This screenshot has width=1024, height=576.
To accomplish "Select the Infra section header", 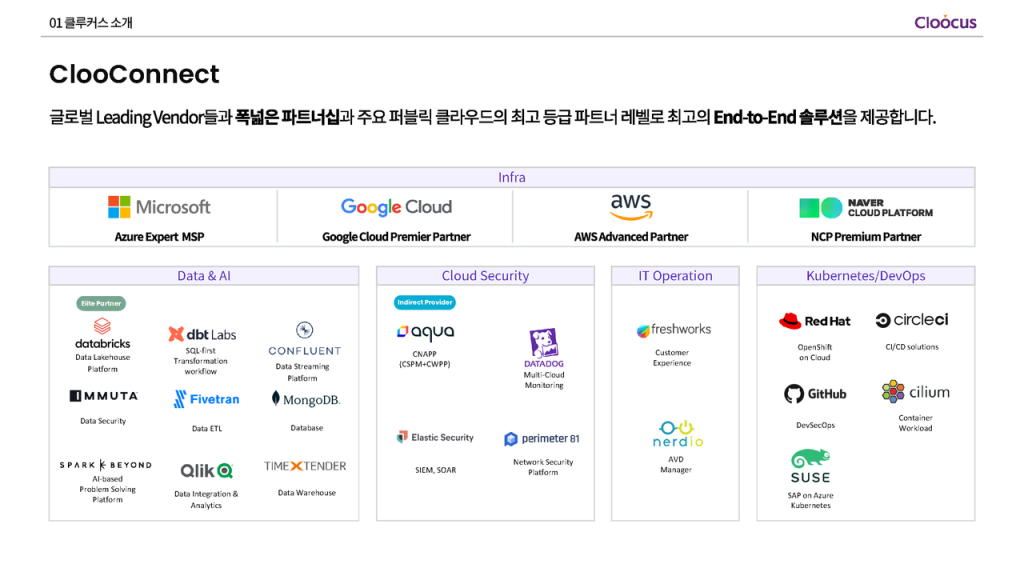I will point(512,177).
